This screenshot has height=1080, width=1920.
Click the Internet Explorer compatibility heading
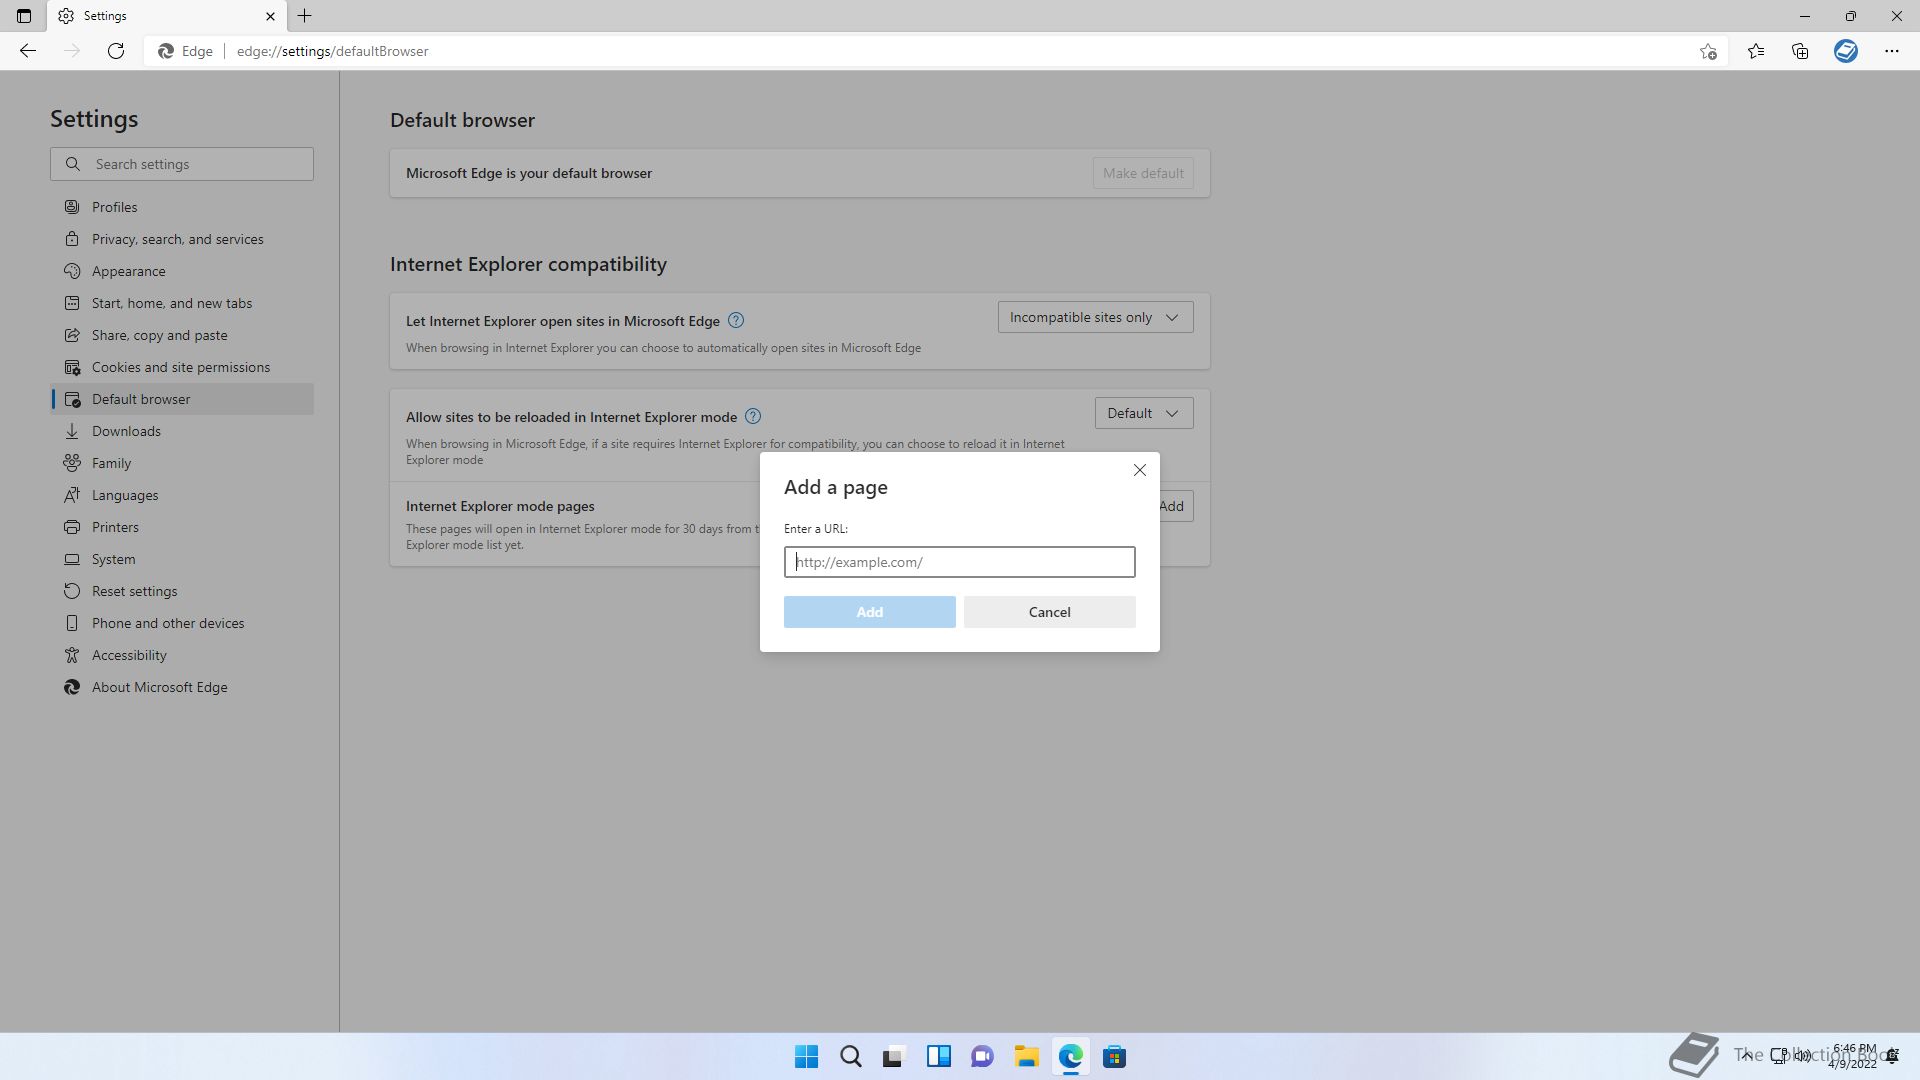[x=528, y=264]
